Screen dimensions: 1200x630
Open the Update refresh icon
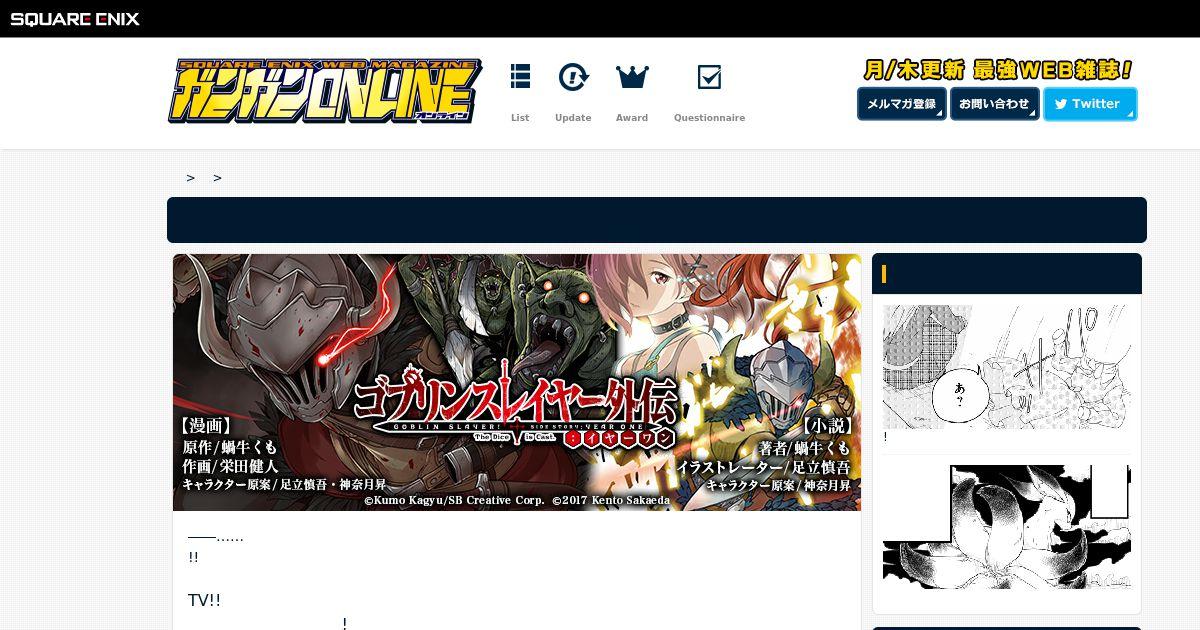pos(573,76)
